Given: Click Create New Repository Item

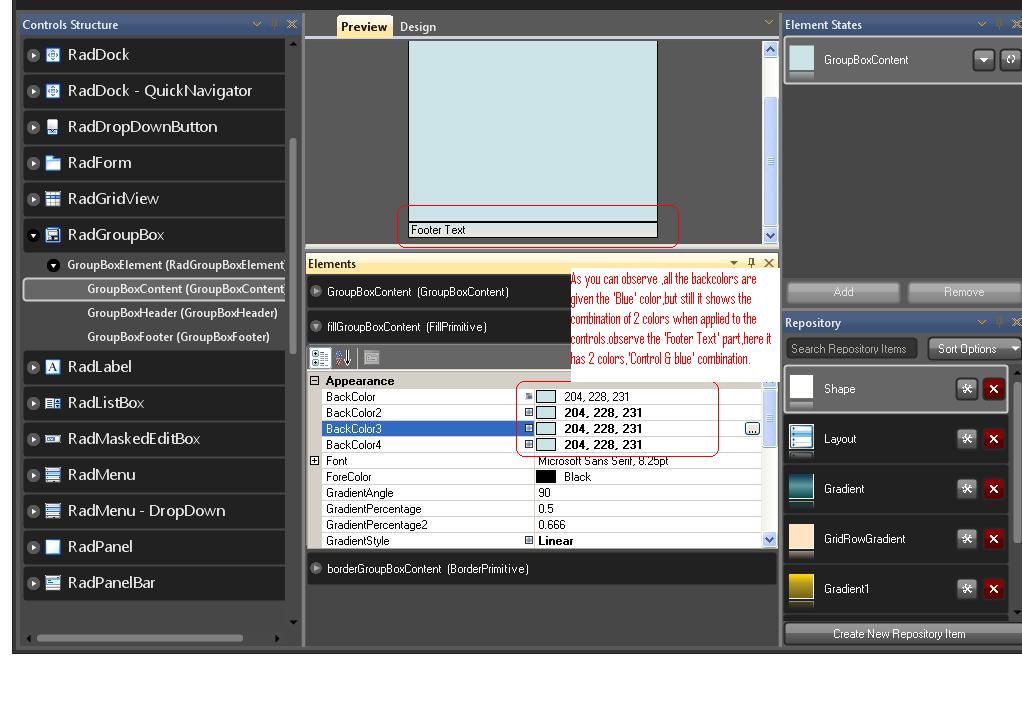Looking at the screenshot, I should (903, 634).
